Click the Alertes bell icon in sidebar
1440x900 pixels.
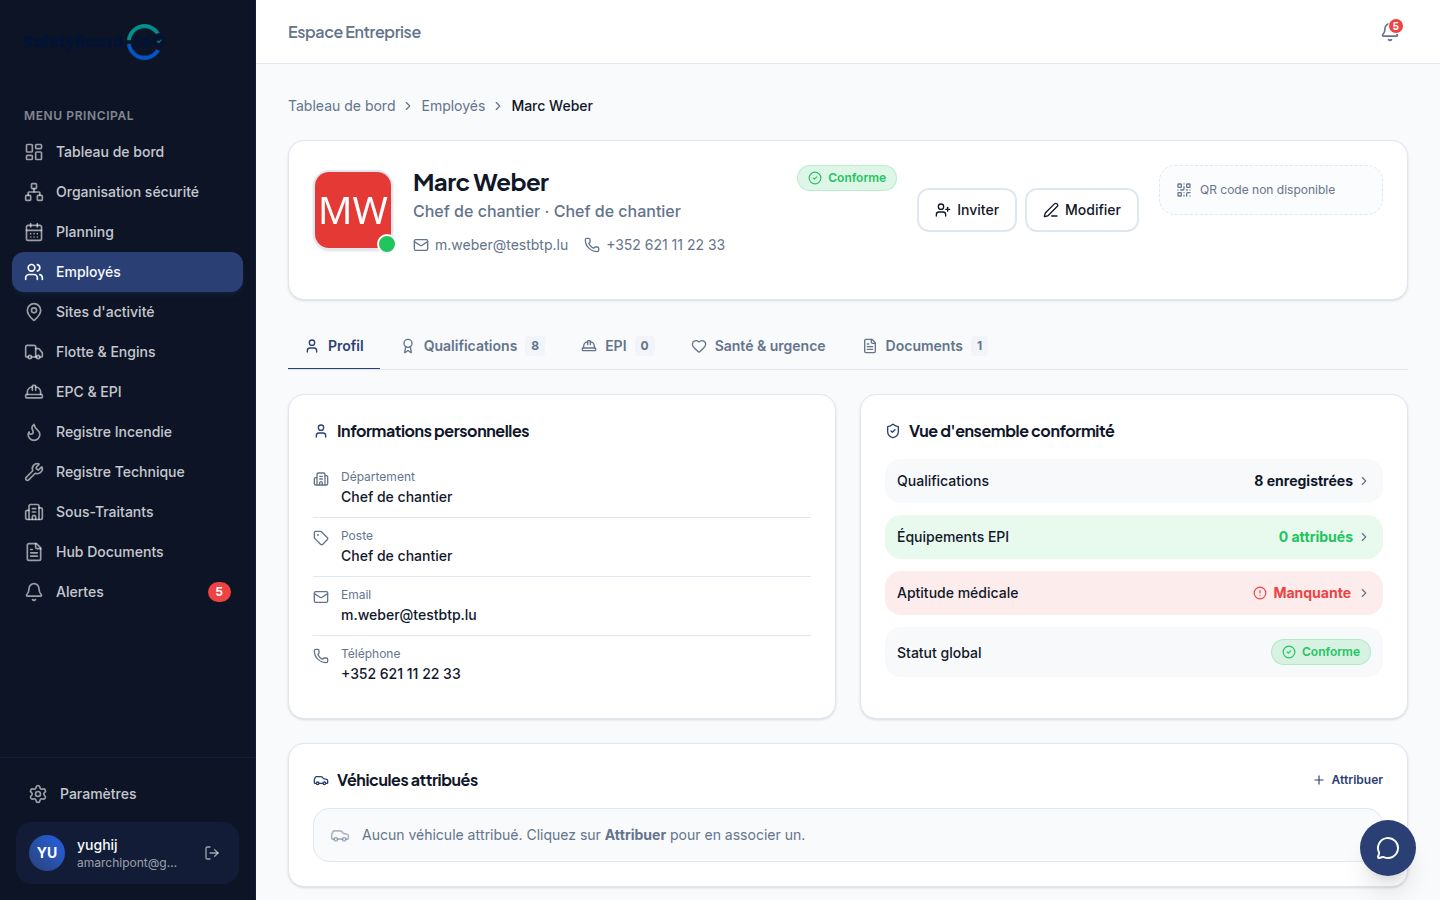coord(34,592)
